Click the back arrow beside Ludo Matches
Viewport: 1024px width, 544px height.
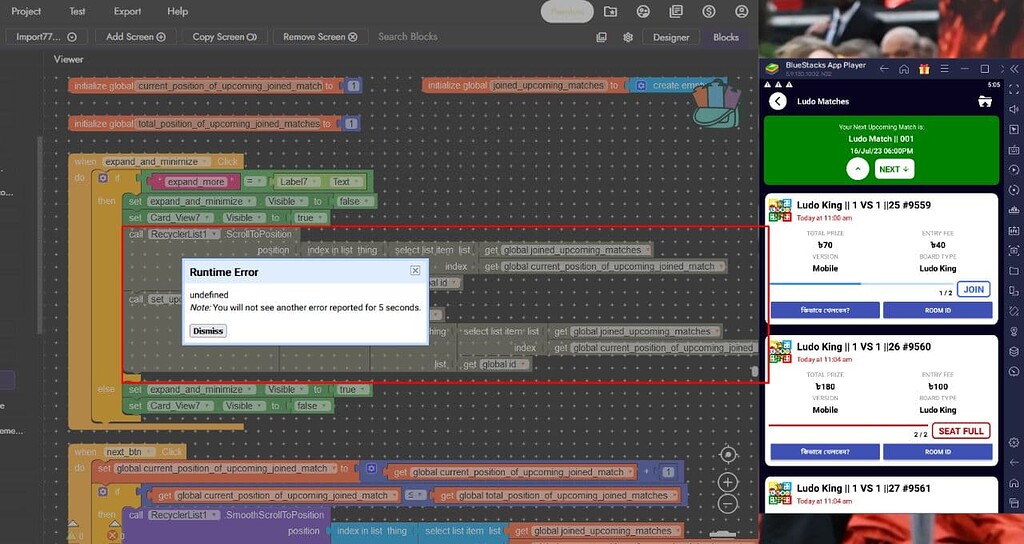pyautogui.click(x=778, y=101)
